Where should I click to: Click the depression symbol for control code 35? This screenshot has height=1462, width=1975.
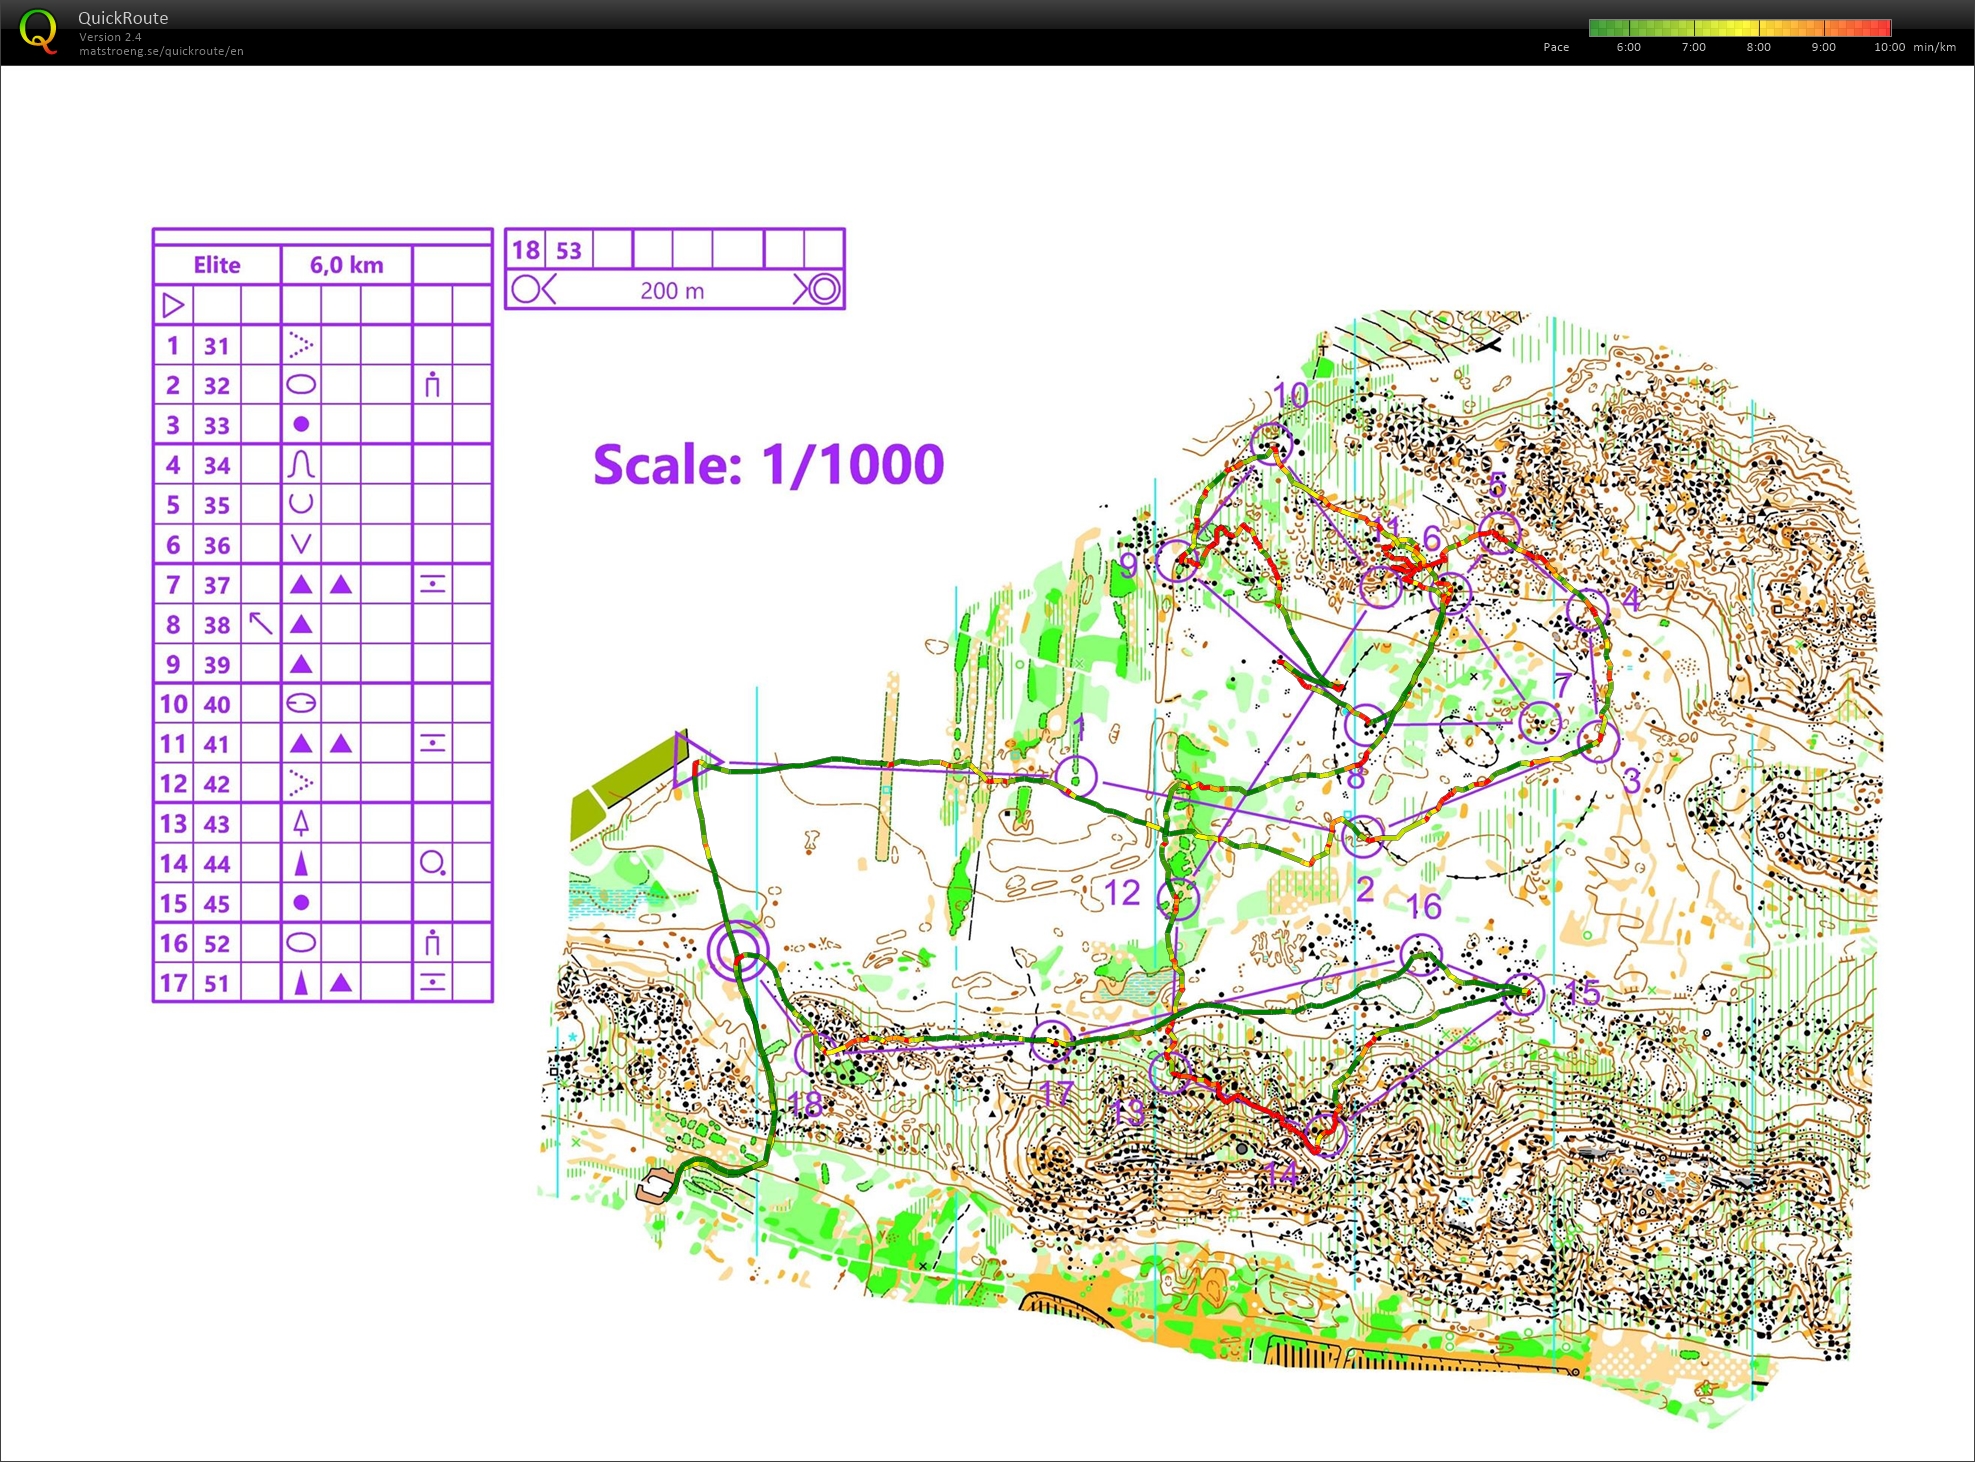[301, 504]
